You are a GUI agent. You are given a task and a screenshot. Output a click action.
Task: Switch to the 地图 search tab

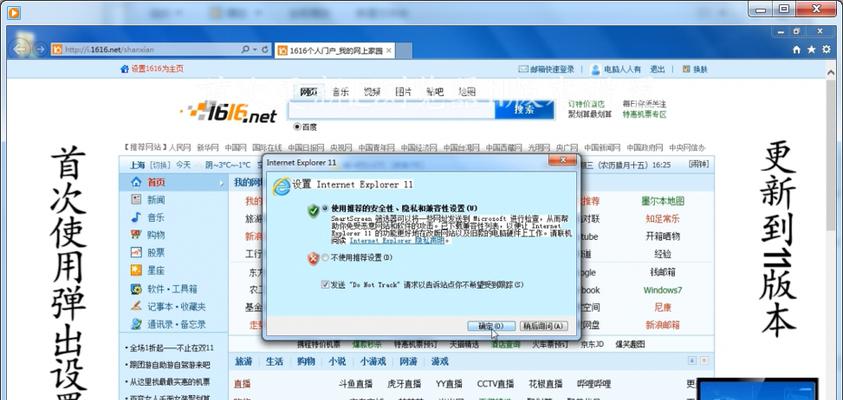(x=467, y=92)
